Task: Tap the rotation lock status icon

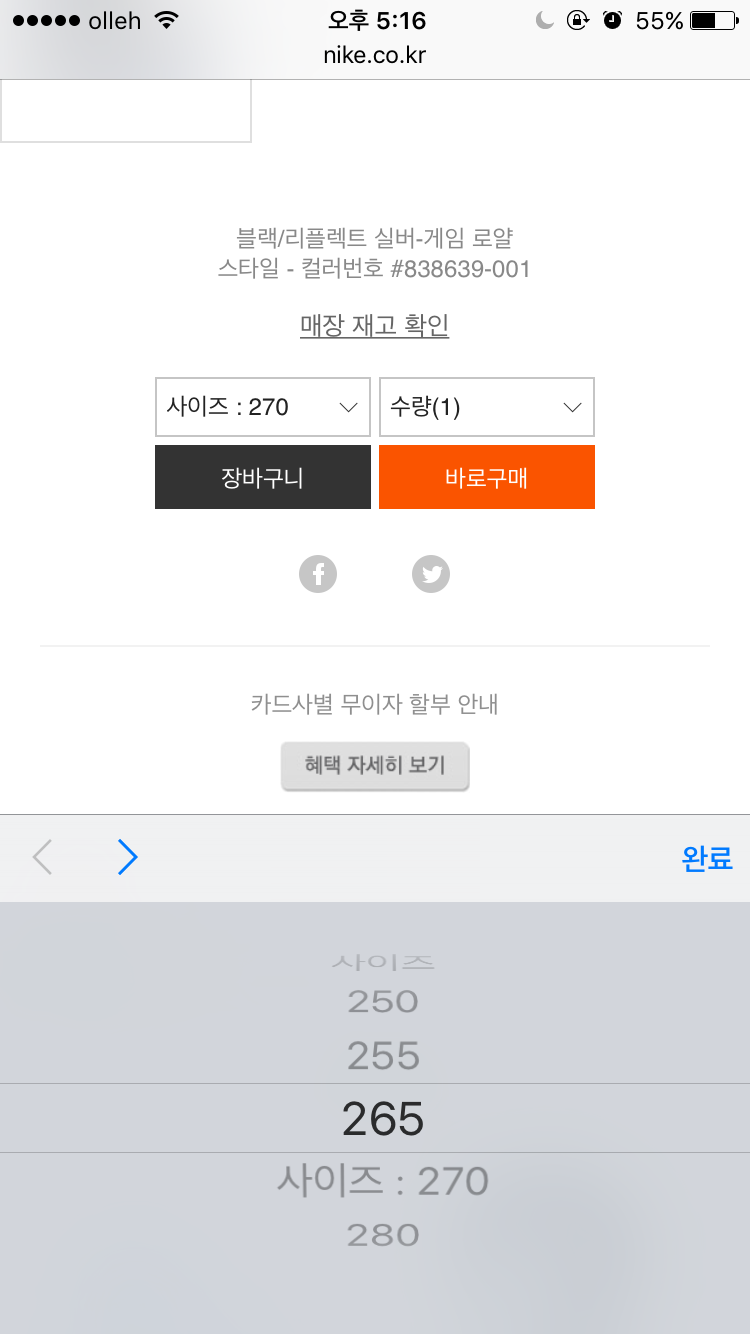Action: (577, 20)
